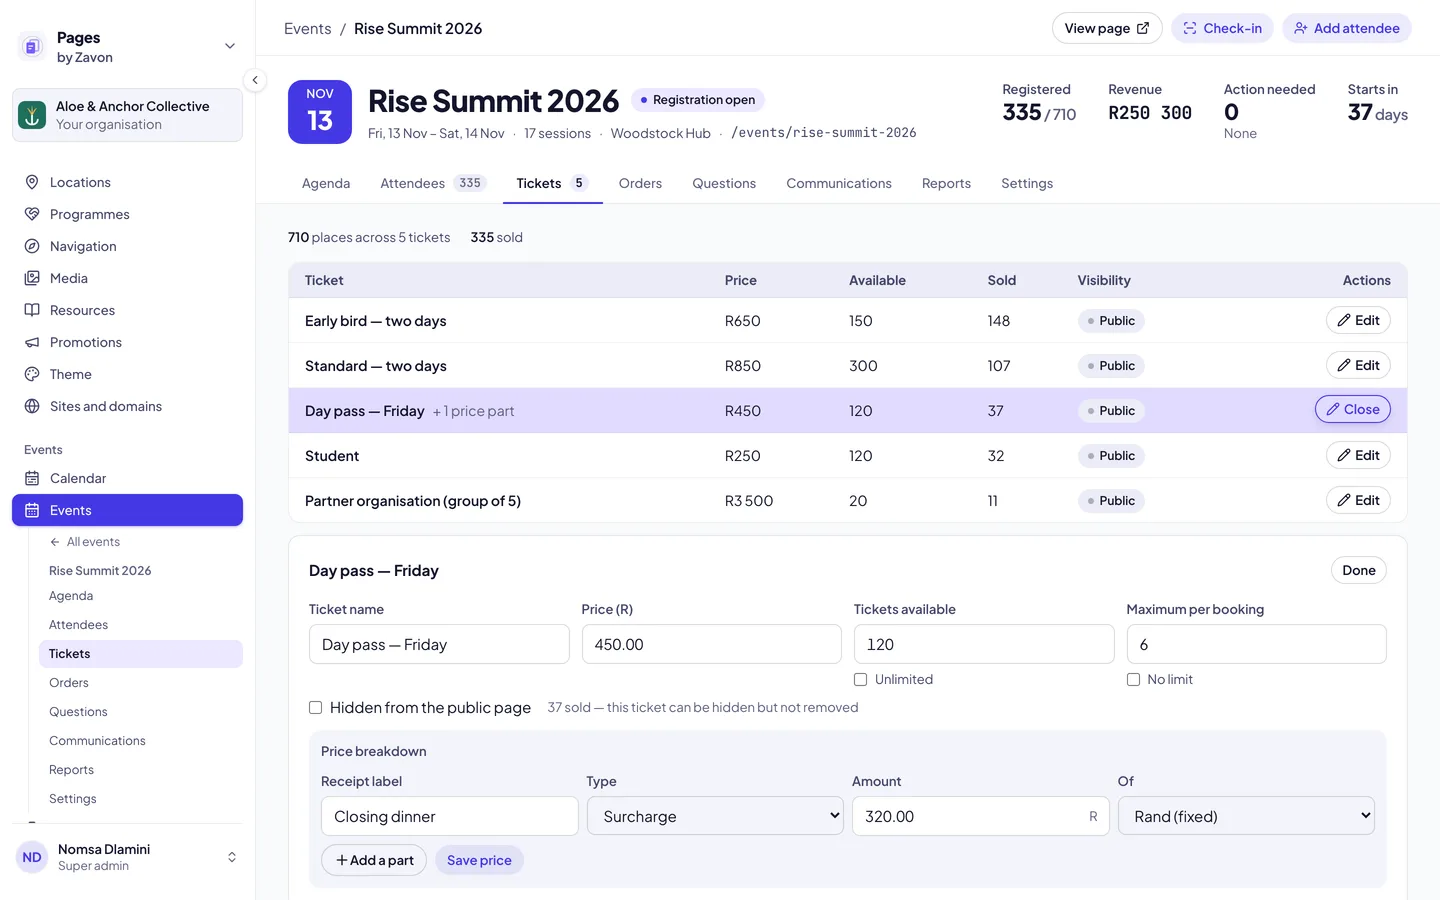Collapse the sidebar with chevron button
Image resolution: width=1440 pixels, height=900 pixels.
(255, 80)
